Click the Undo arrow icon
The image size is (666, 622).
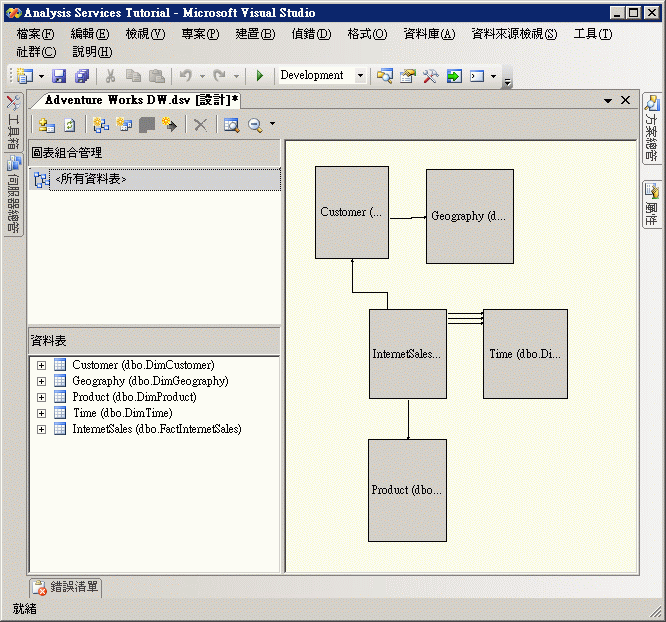click(x=186, y=76)
